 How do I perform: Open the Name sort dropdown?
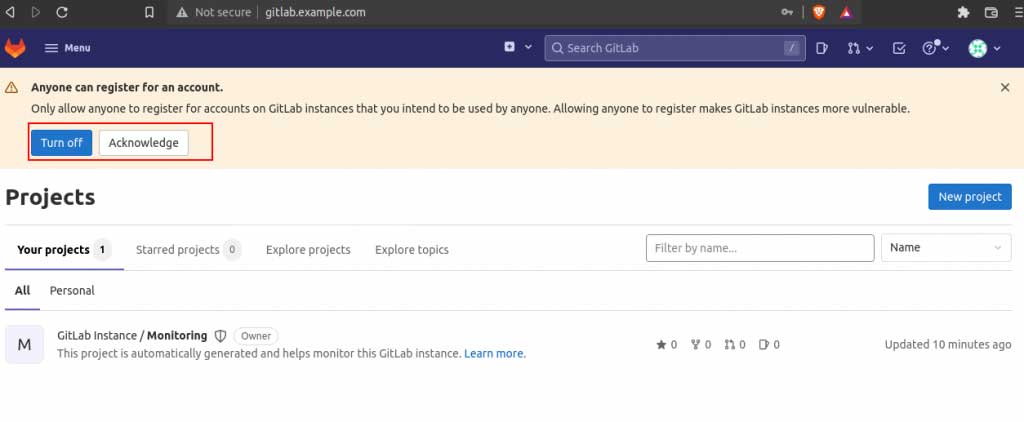pyautogui.click(x=945, y=248)
